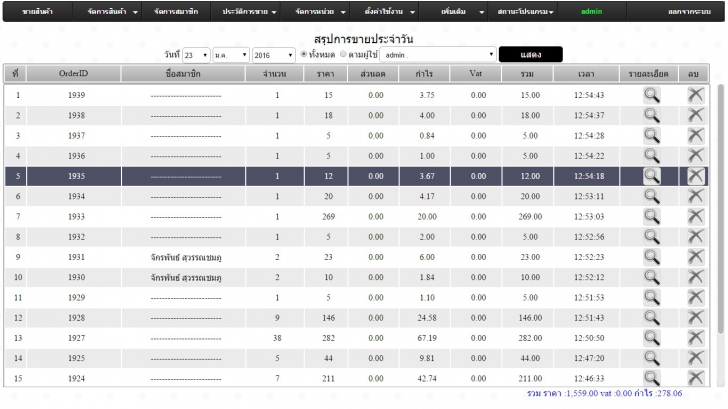
Task: Expand the เพิ่มเติม menu
Action: click(x=454, y=12)
